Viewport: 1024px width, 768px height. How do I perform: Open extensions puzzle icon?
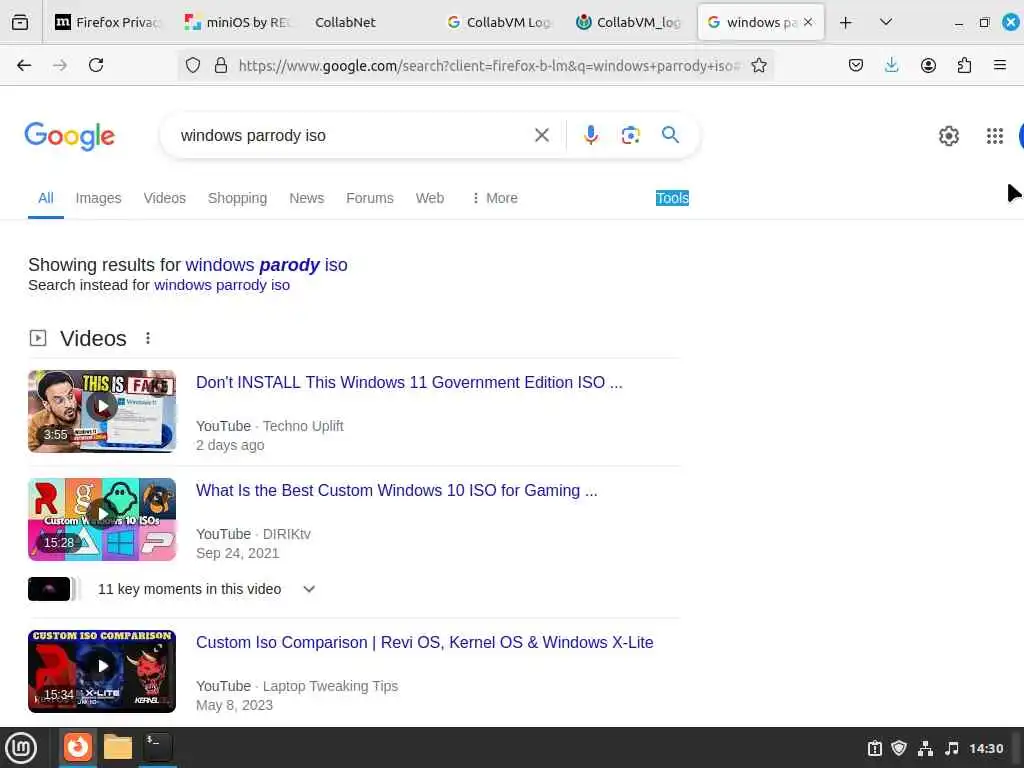964,65
